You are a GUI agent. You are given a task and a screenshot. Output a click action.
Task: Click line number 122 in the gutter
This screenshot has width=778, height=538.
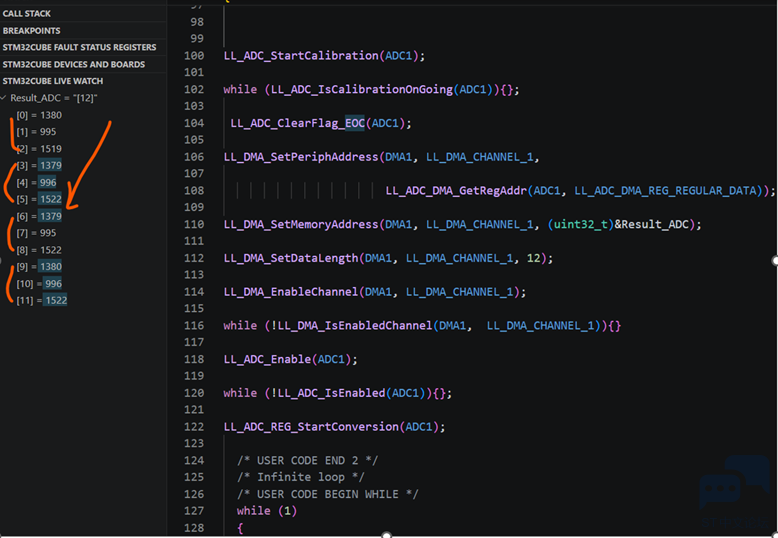pyautogui.click(x=194, y=427)
